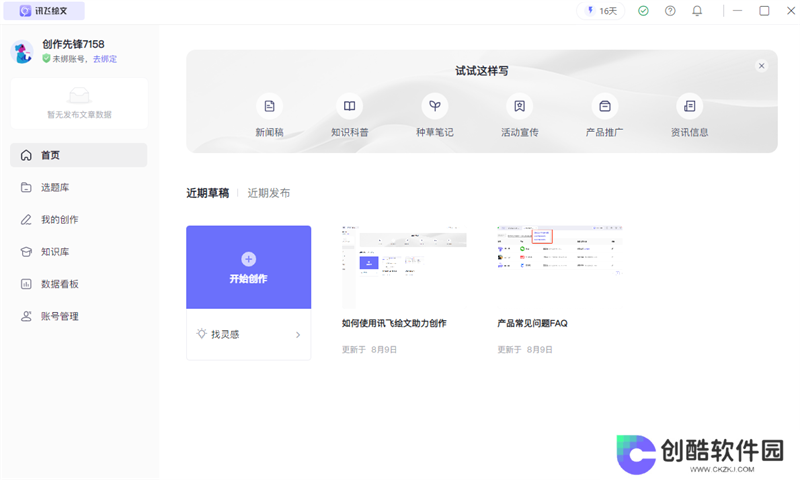This screenshot has width=800, height=480.
Task: Minimize the application window
Action: coord(737,11)
